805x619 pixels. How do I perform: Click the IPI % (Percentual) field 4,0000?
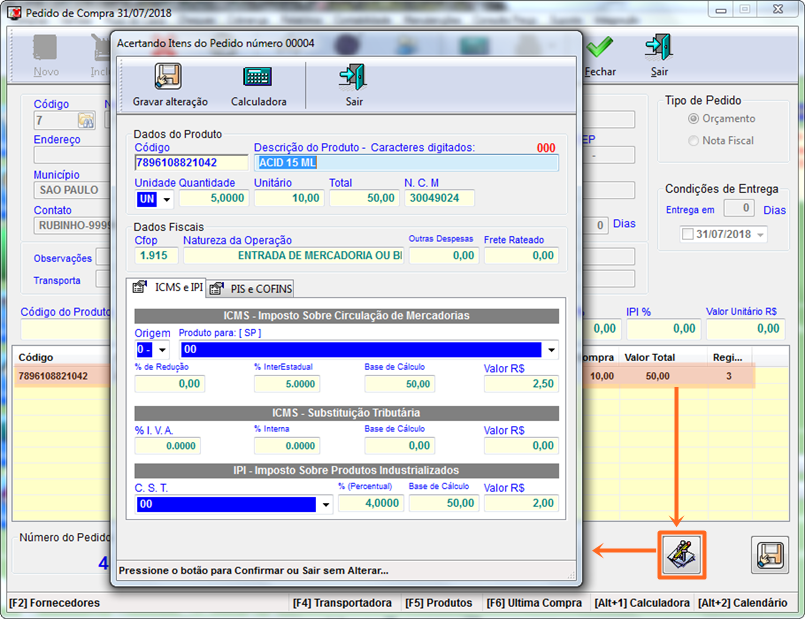371,504
